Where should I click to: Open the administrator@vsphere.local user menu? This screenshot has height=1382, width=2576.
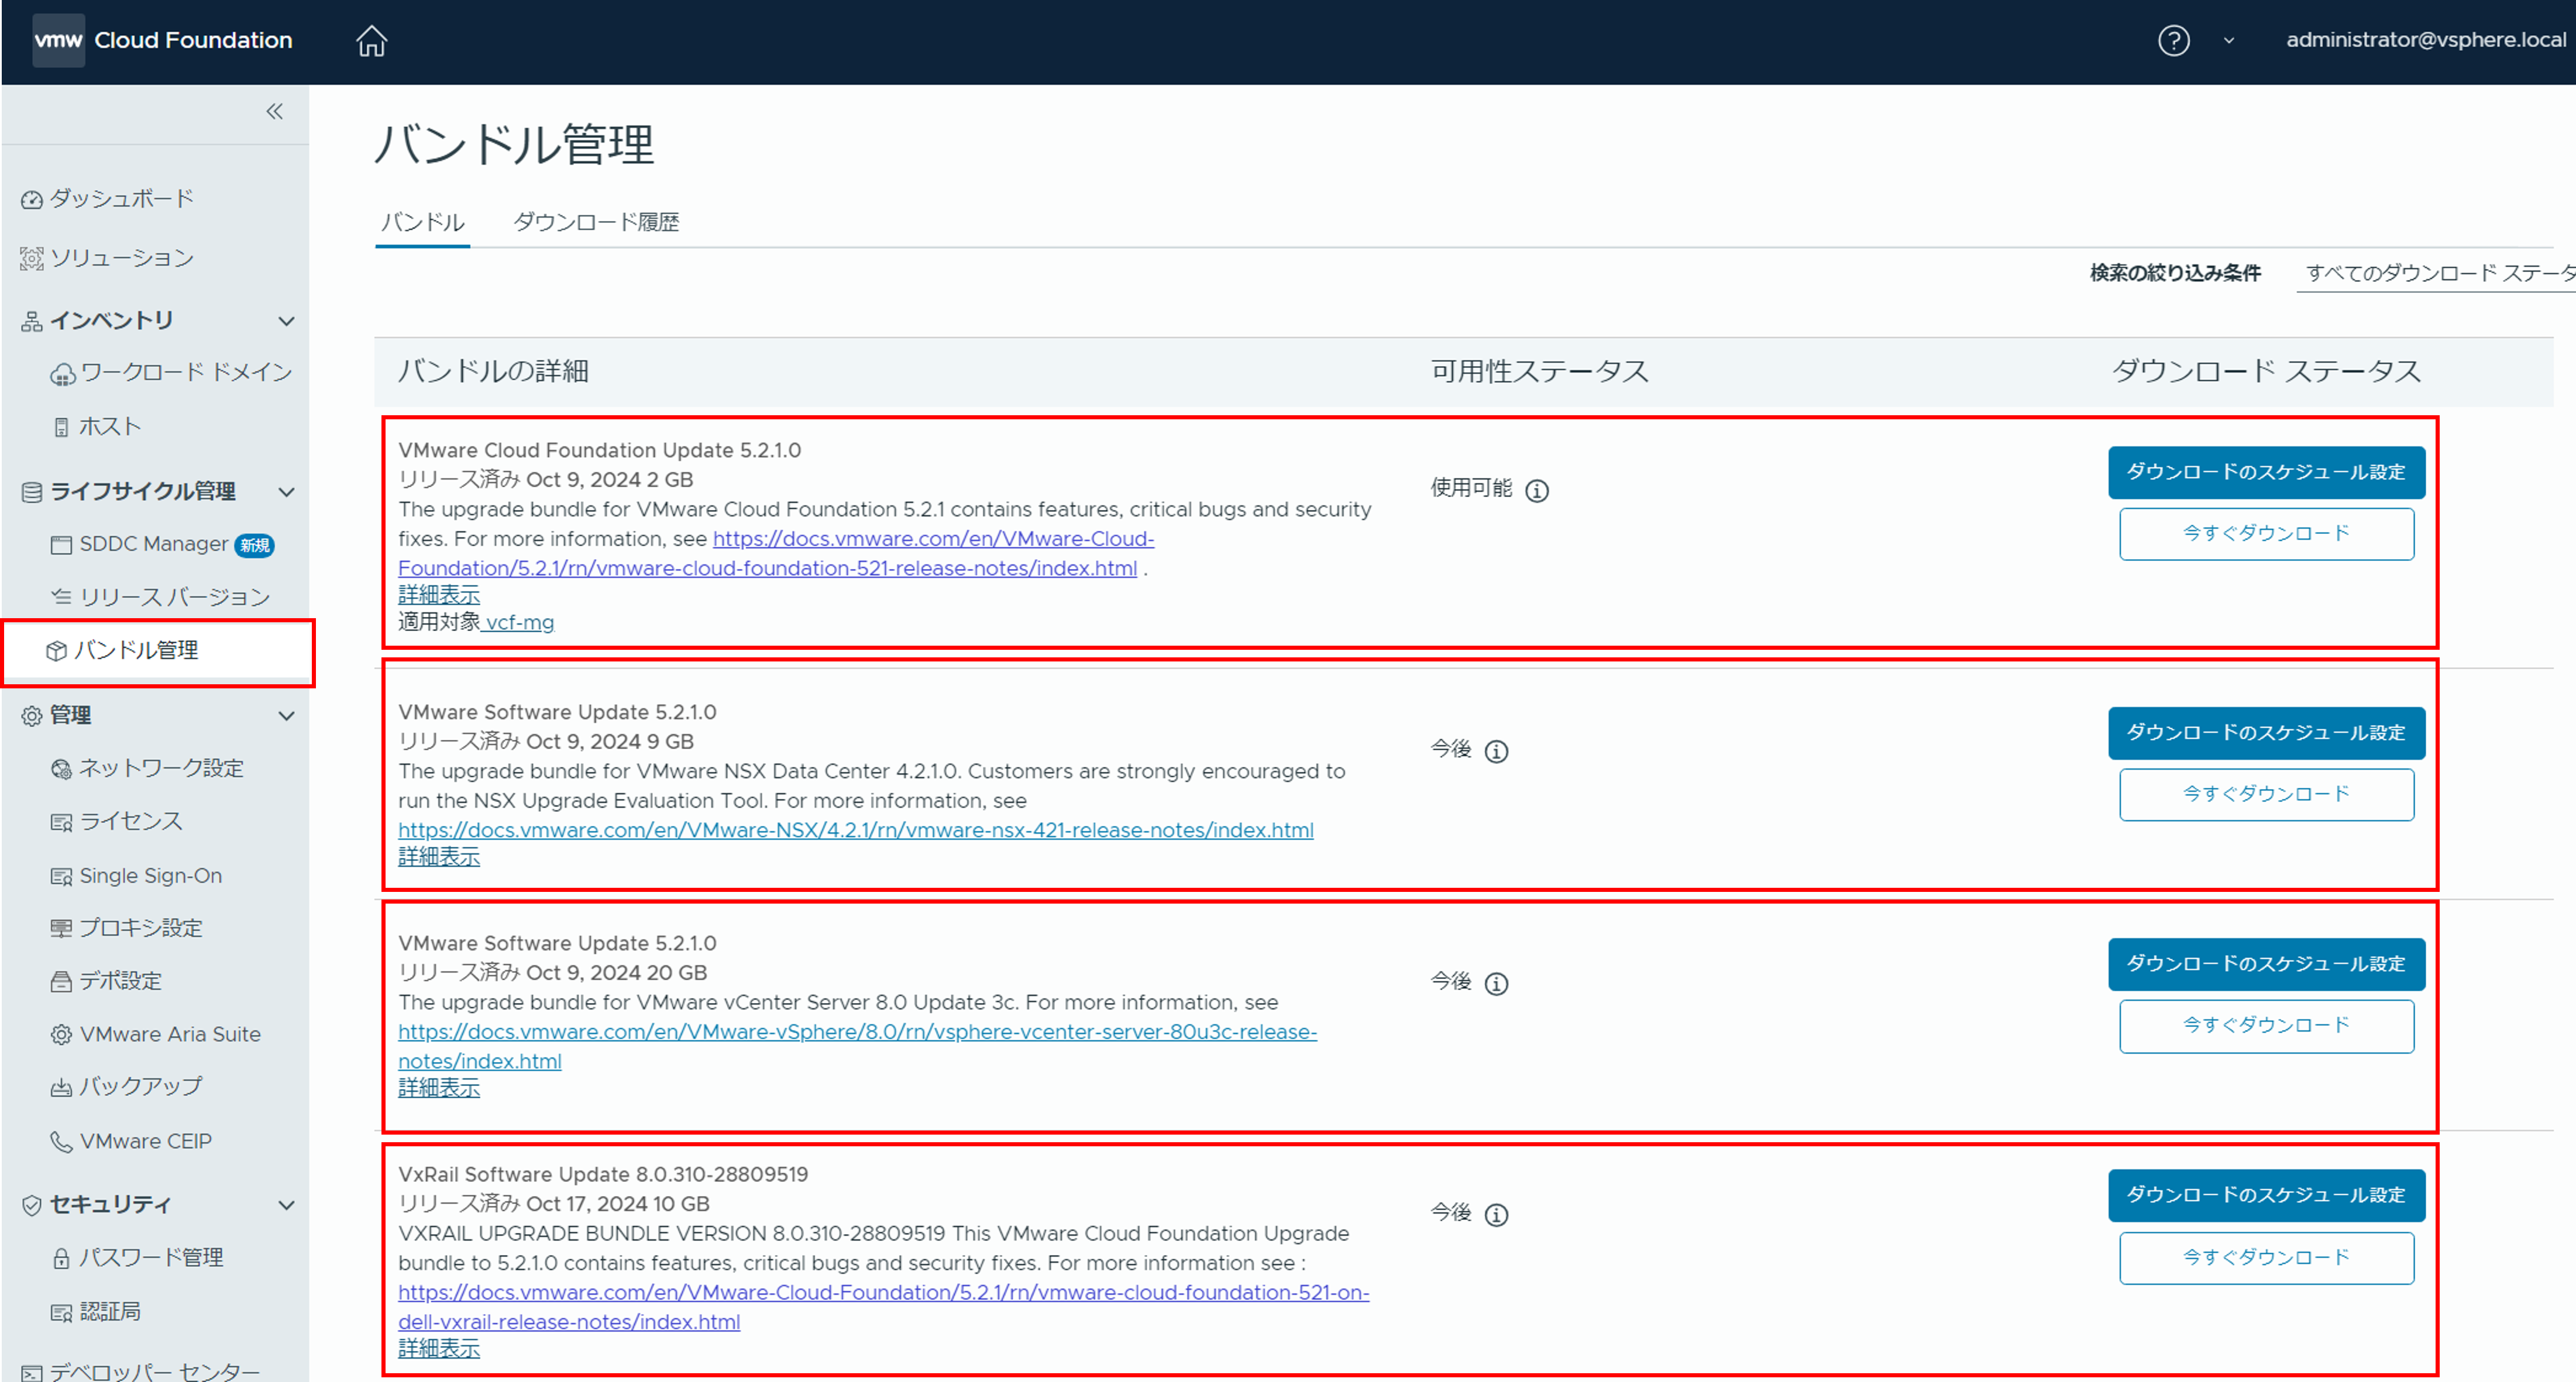click(2425, 40)
